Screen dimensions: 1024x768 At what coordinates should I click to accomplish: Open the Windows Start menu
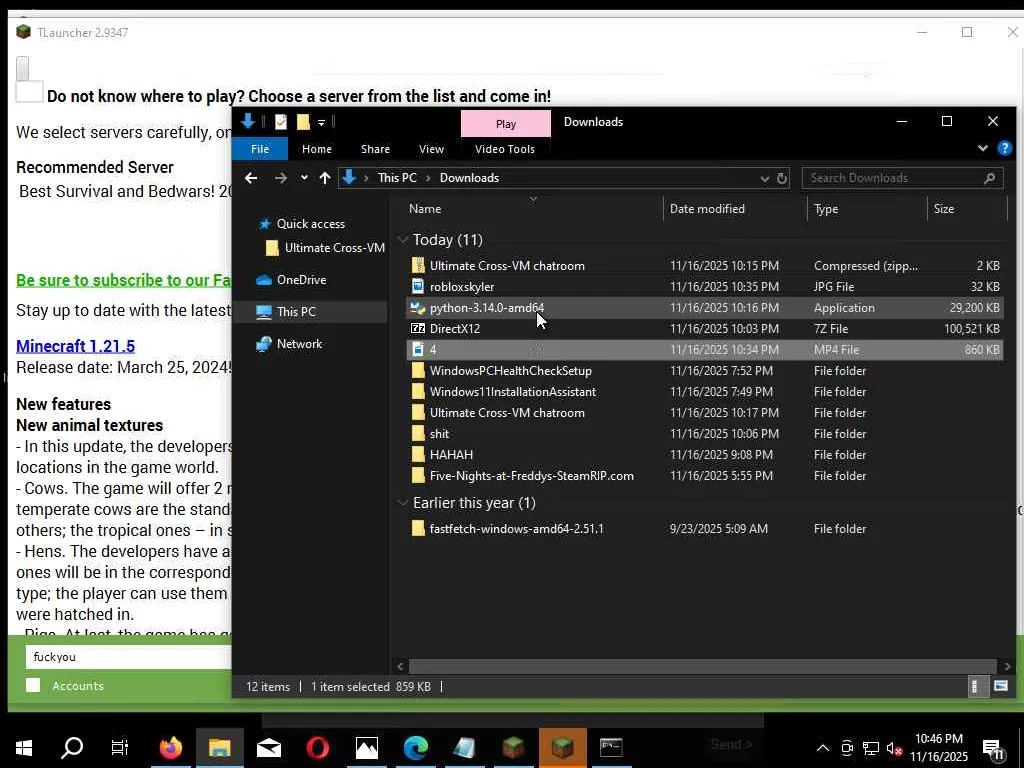pyautogui.click(x=24, y=747)
